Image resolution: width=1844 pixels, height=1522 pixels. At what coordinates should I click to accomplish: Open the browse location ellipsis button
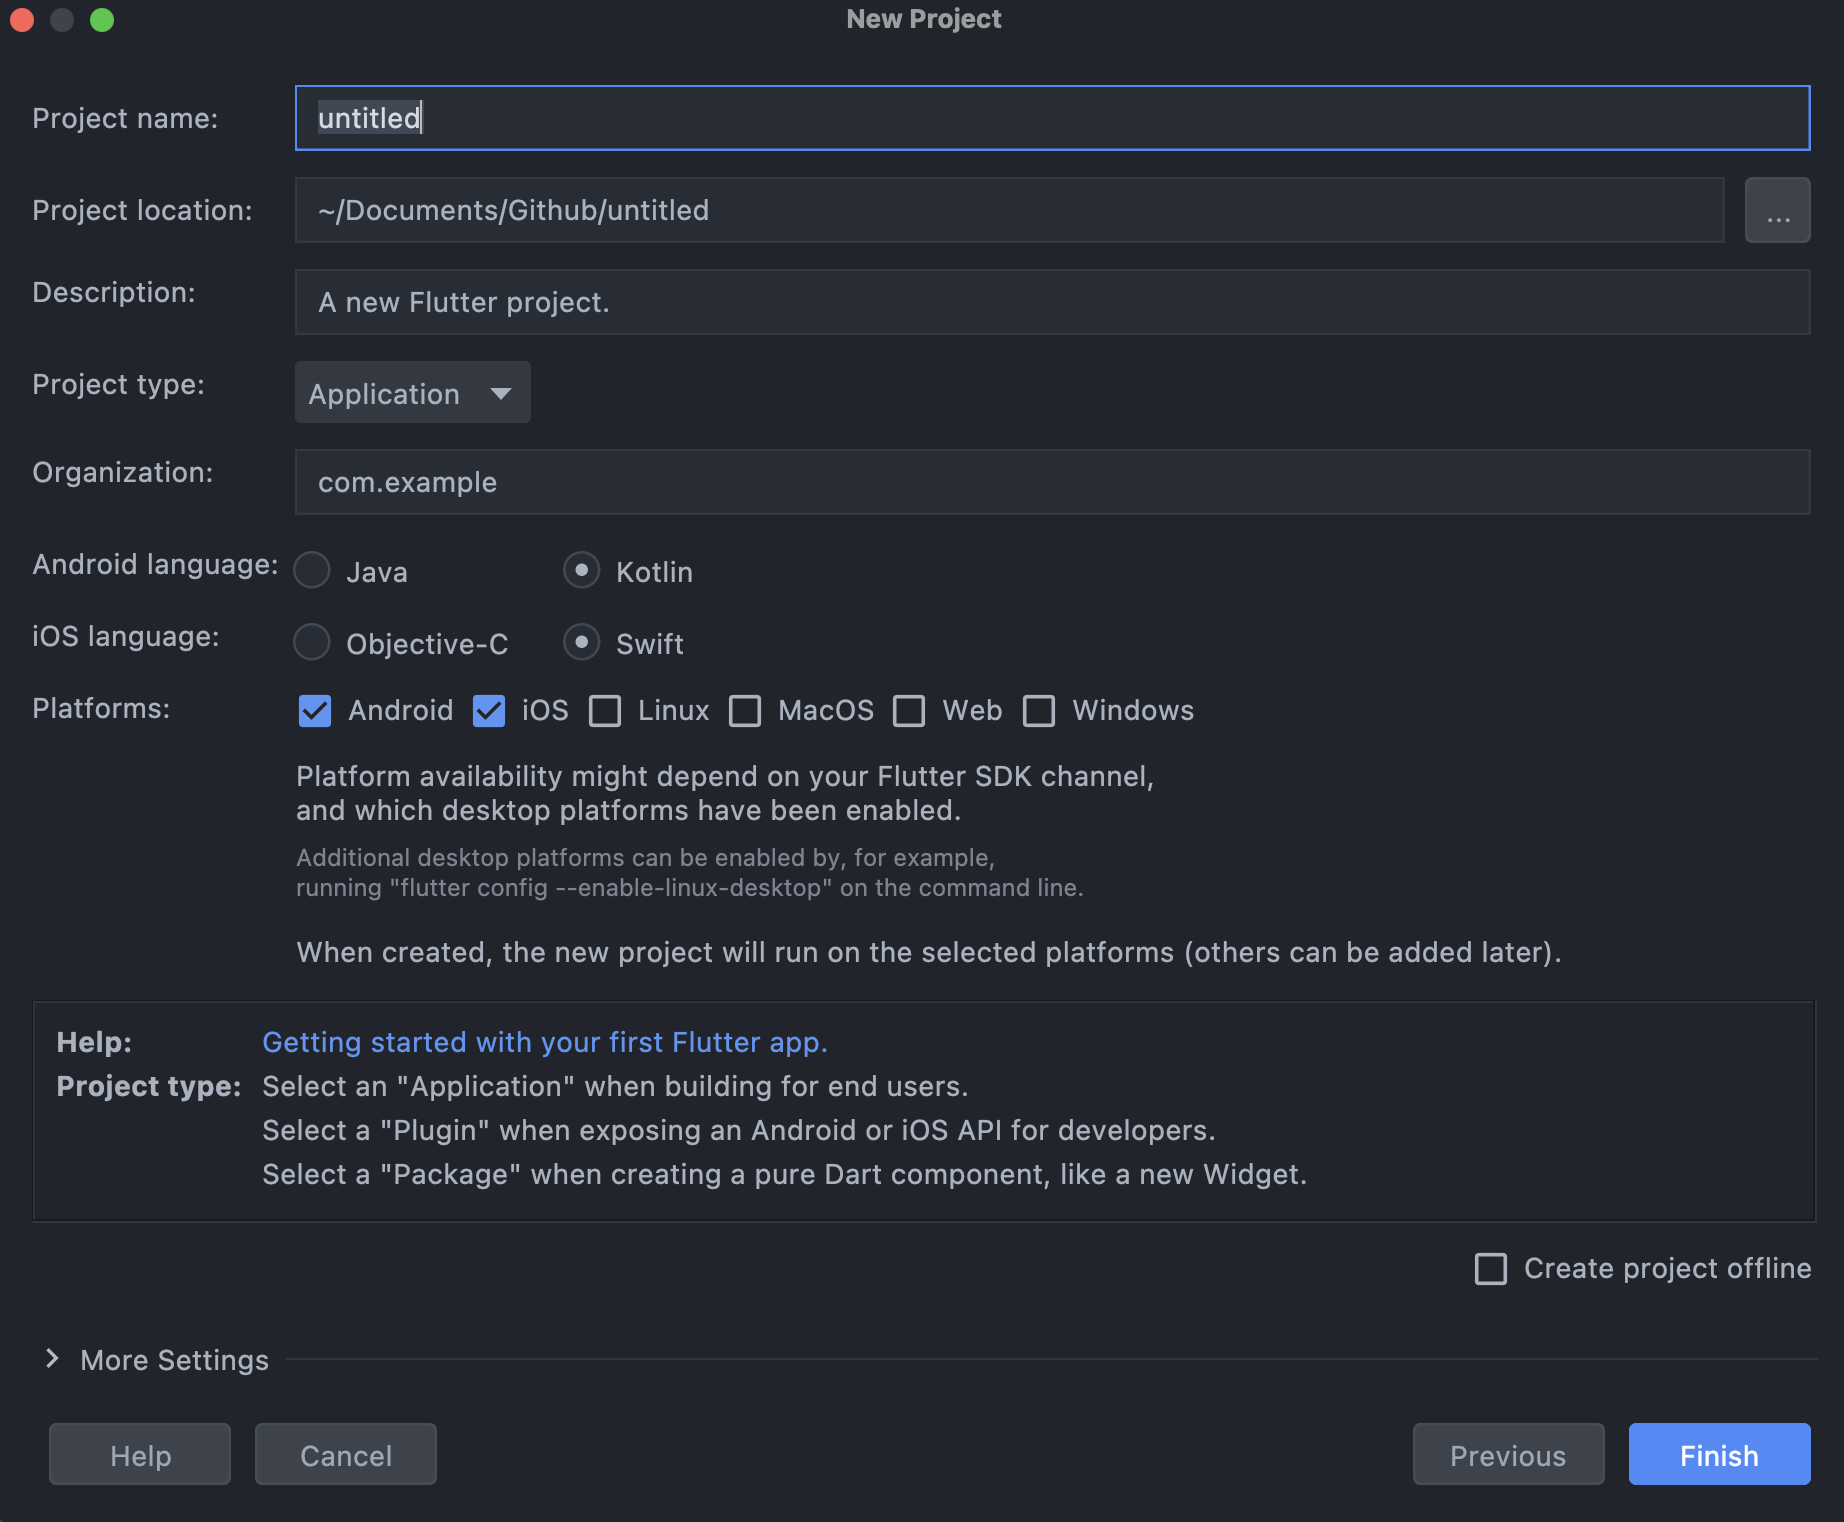tap(1778, 210)
